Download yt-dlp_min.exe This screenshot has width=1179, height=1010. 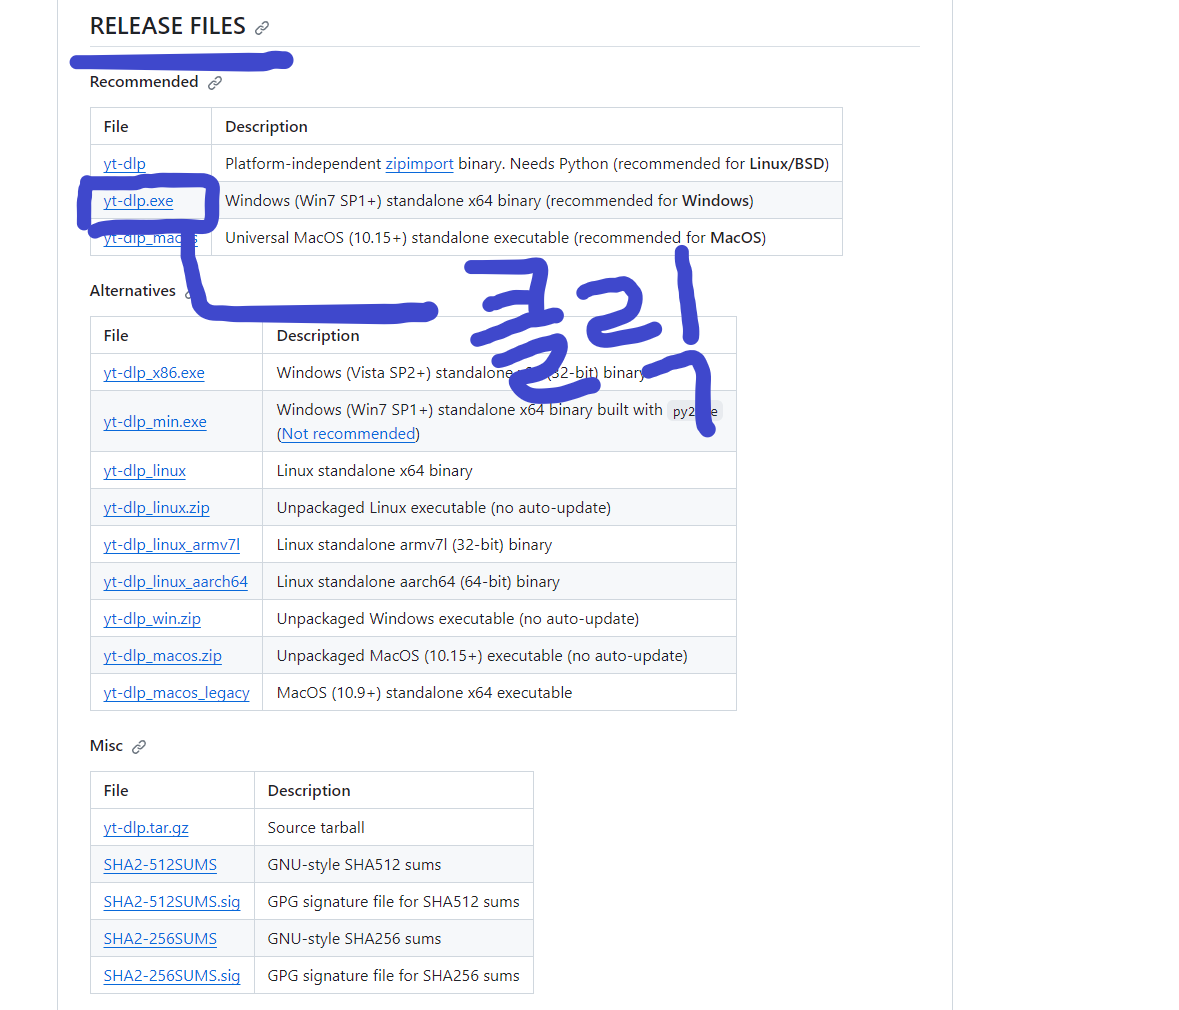(x=155, y=421)
